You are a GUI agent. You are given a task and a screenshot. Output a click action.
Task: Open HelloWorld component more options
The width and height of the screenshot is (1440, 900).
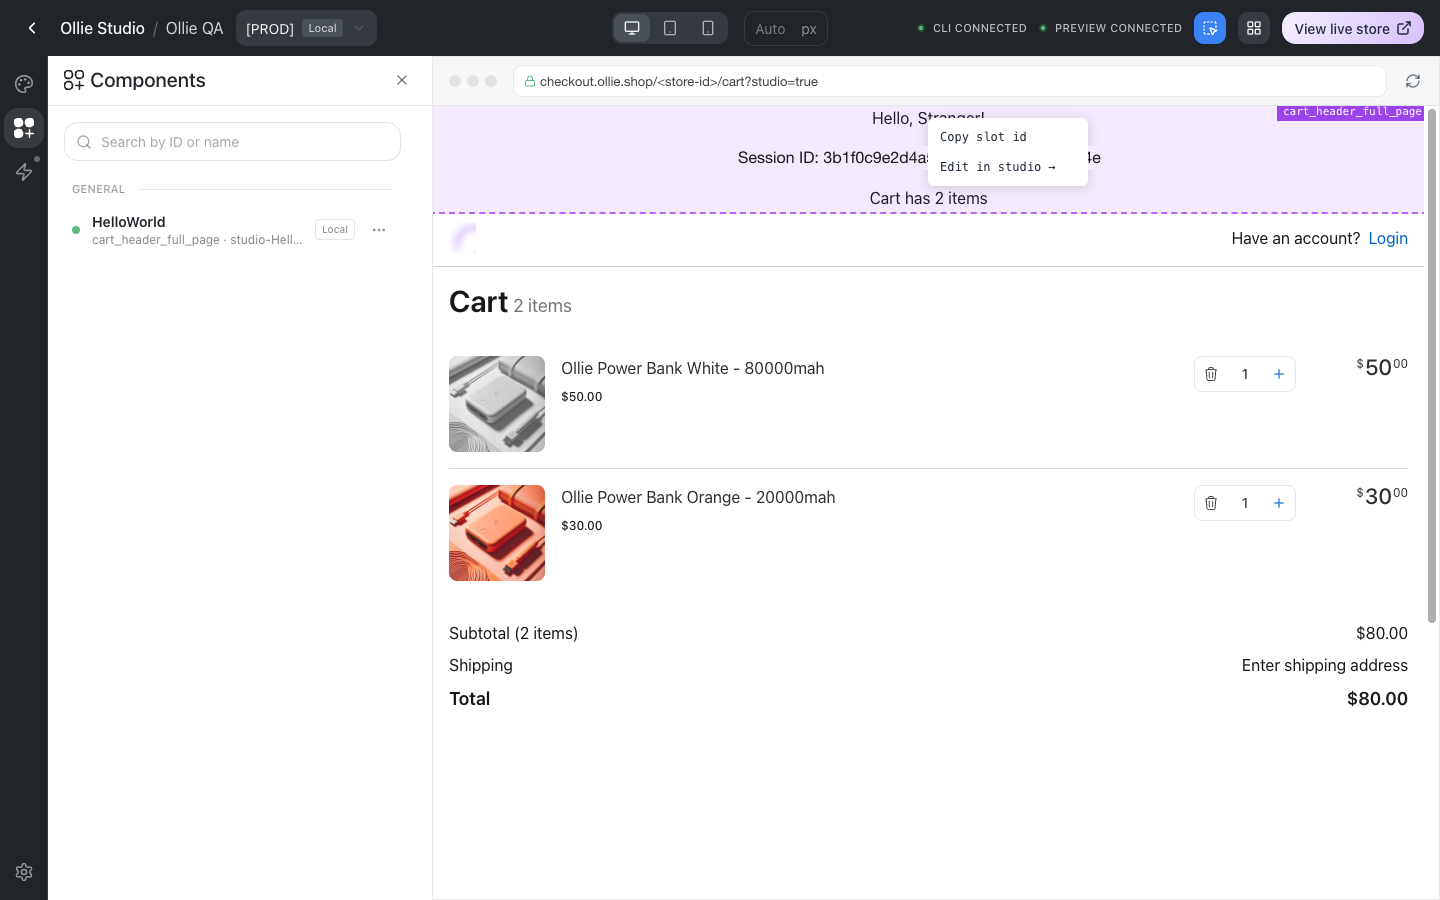[379, 230]
